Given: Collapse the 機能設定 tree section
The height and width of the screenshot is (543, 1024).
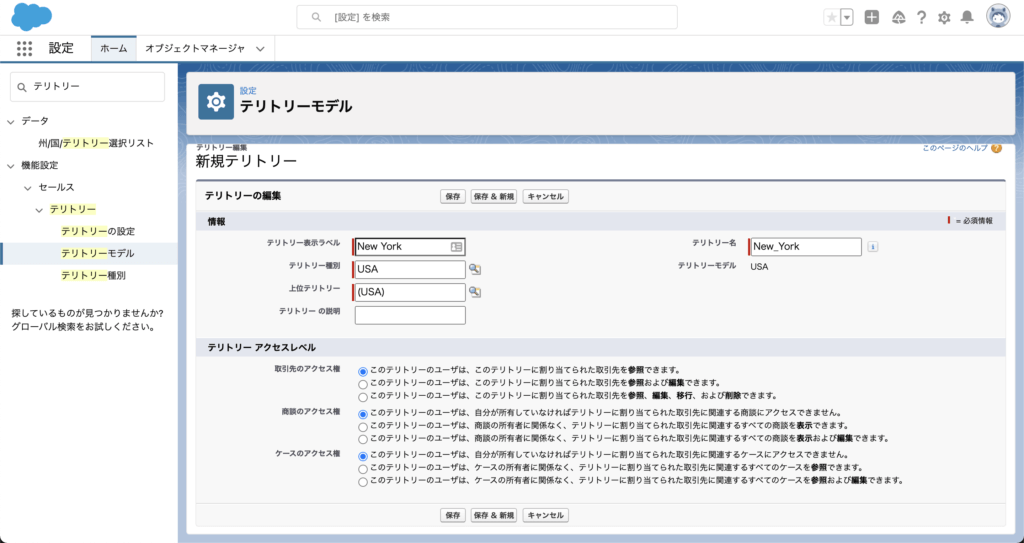Looking at the screenshot, I should click(10, 166).
